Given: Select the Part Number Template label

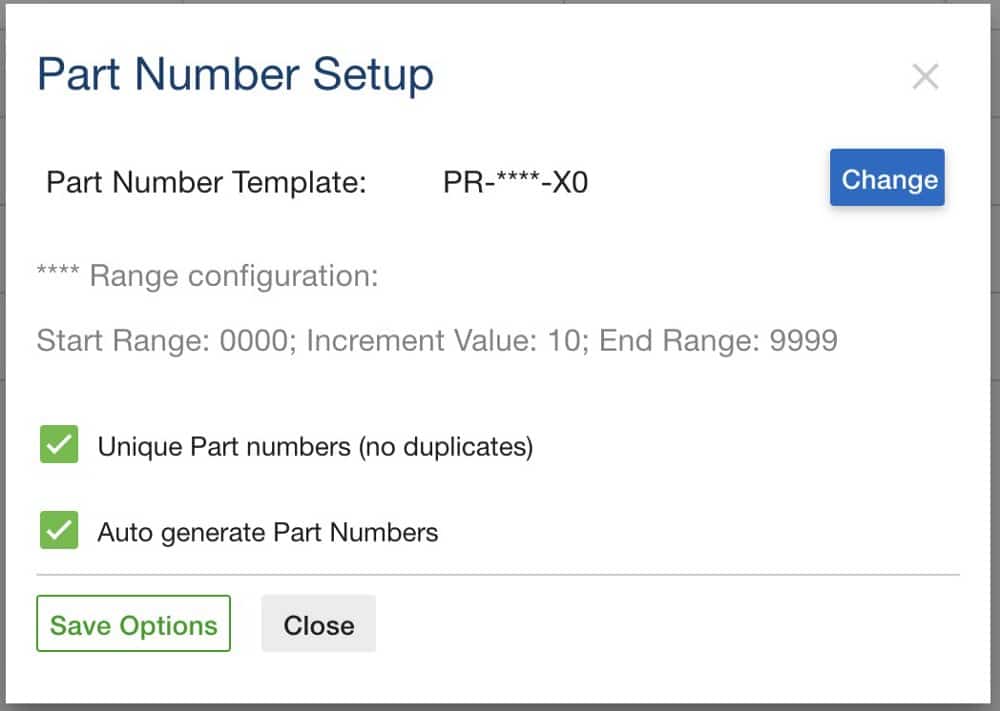Looking at the screenshot, I should [205, 181].
